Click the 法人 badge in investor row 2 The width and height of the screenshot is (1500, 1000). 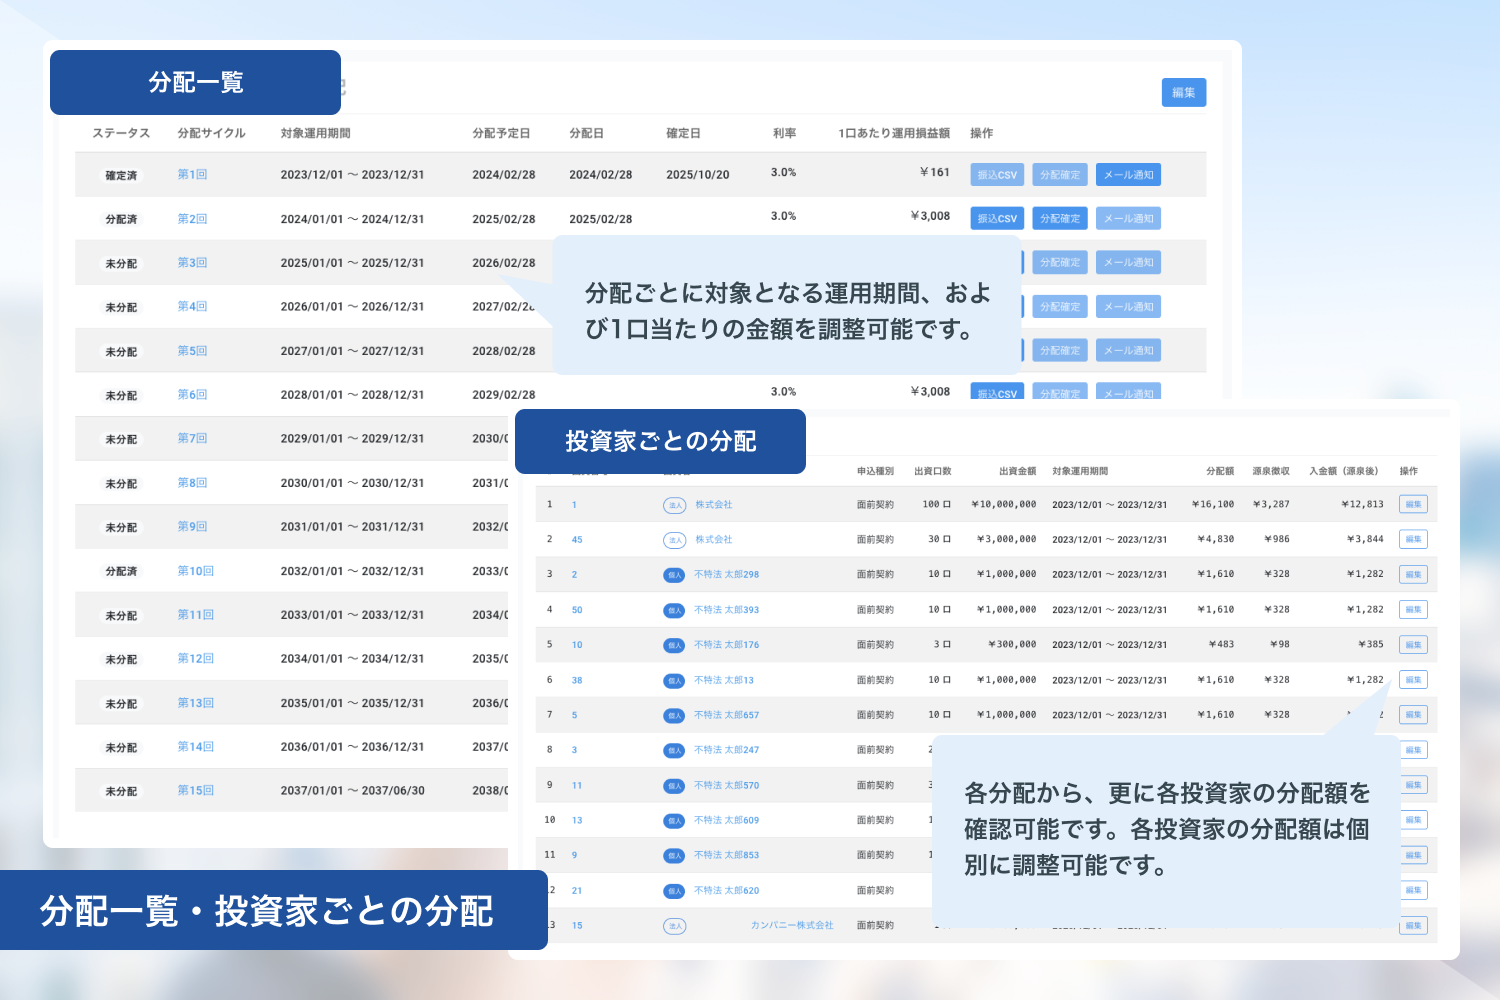pos(675,540)
